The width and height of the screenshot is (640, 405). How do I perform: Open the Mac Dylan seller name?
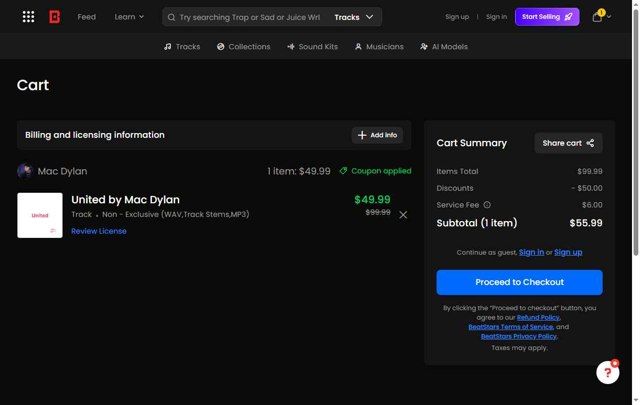click(x=62, y=171)
